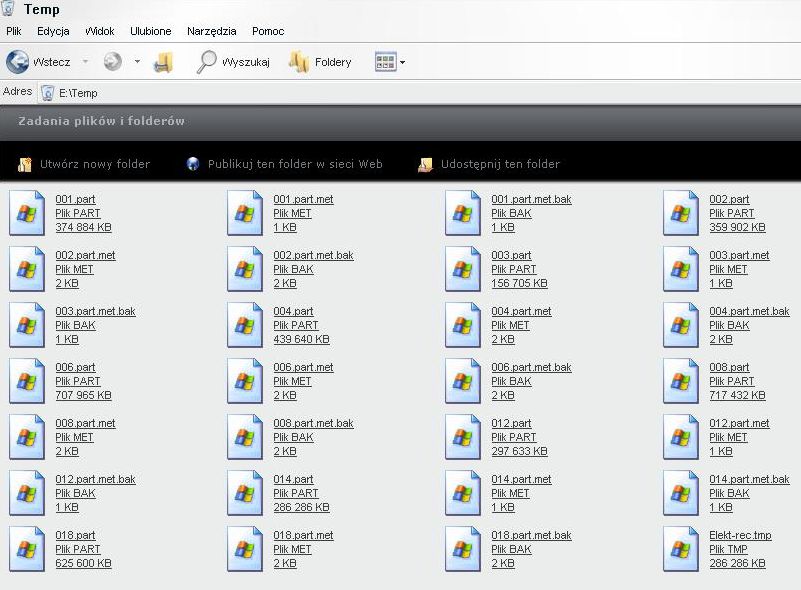Click Udostępnij ten folder link

point(500,164)
